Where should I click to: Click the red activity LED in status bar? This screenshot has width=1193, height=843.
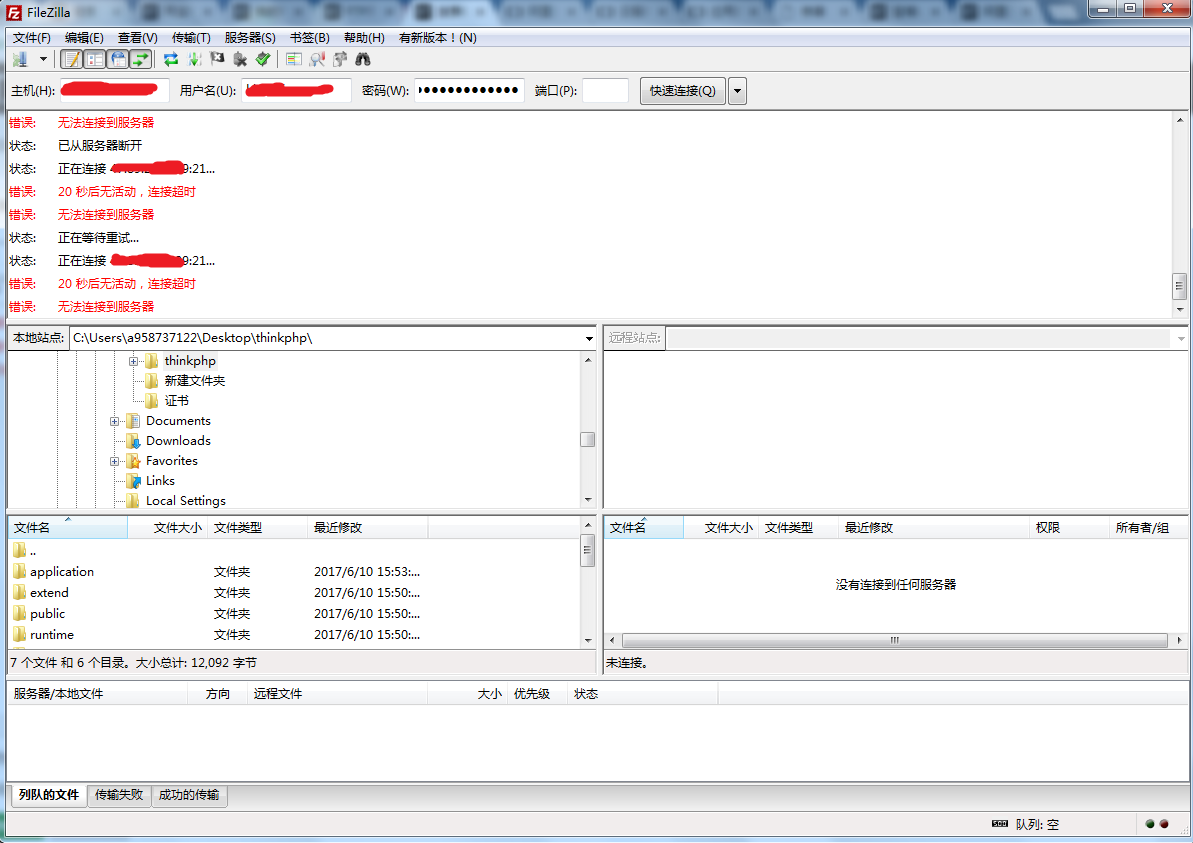tap(1164, 823)
